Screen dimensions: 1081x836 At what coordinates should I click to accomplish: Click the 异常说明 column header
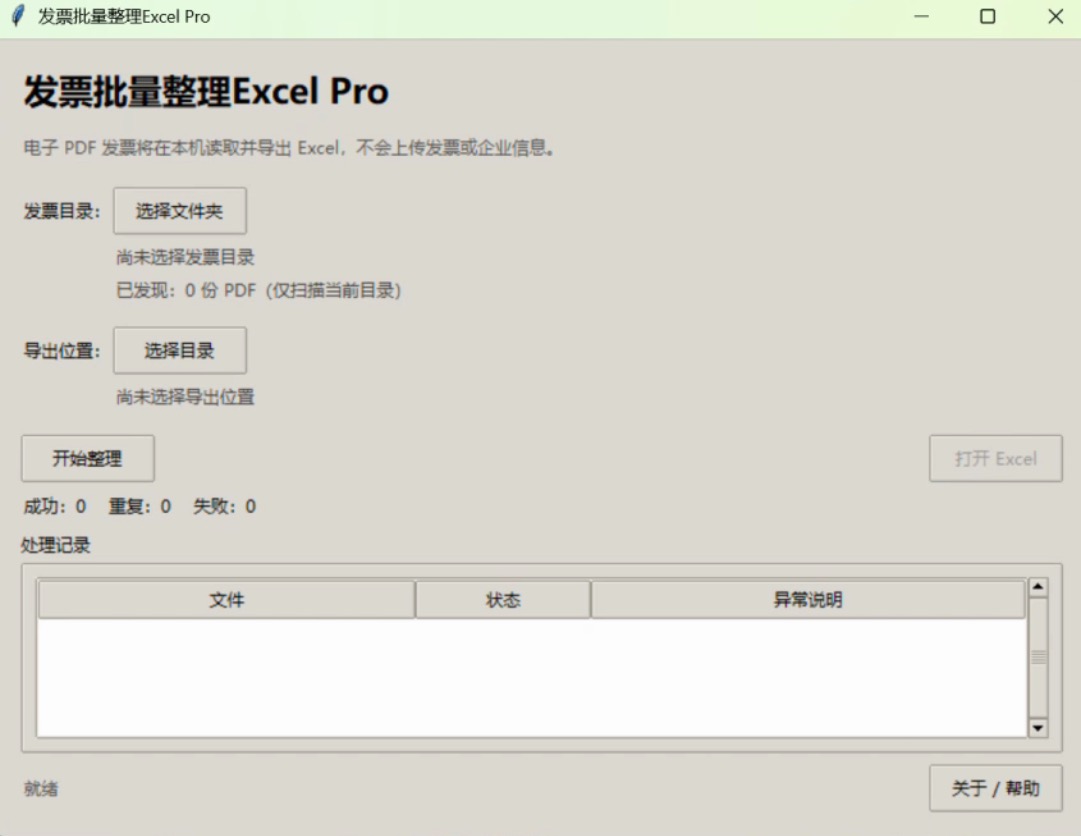coord(808,600)
